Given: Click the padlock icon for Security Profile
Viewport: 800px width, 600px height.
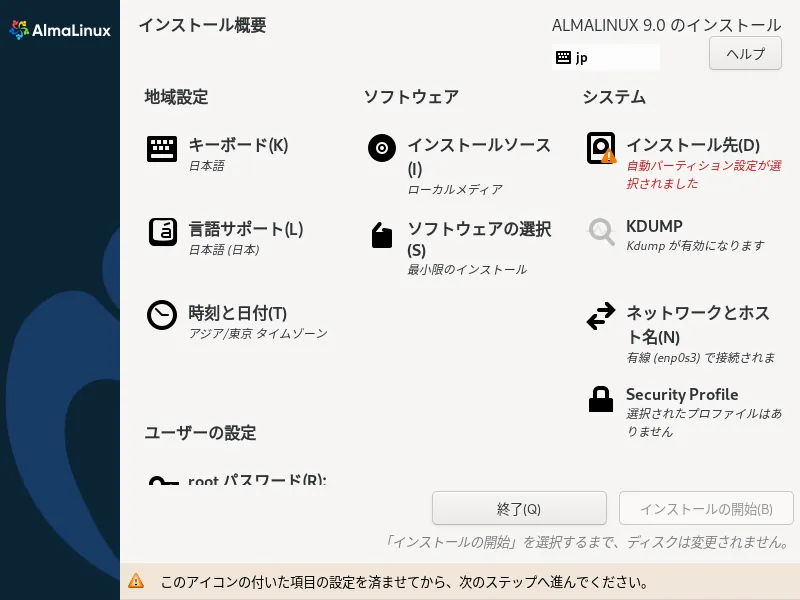Looking at the screenshot, I should [601, 399].
